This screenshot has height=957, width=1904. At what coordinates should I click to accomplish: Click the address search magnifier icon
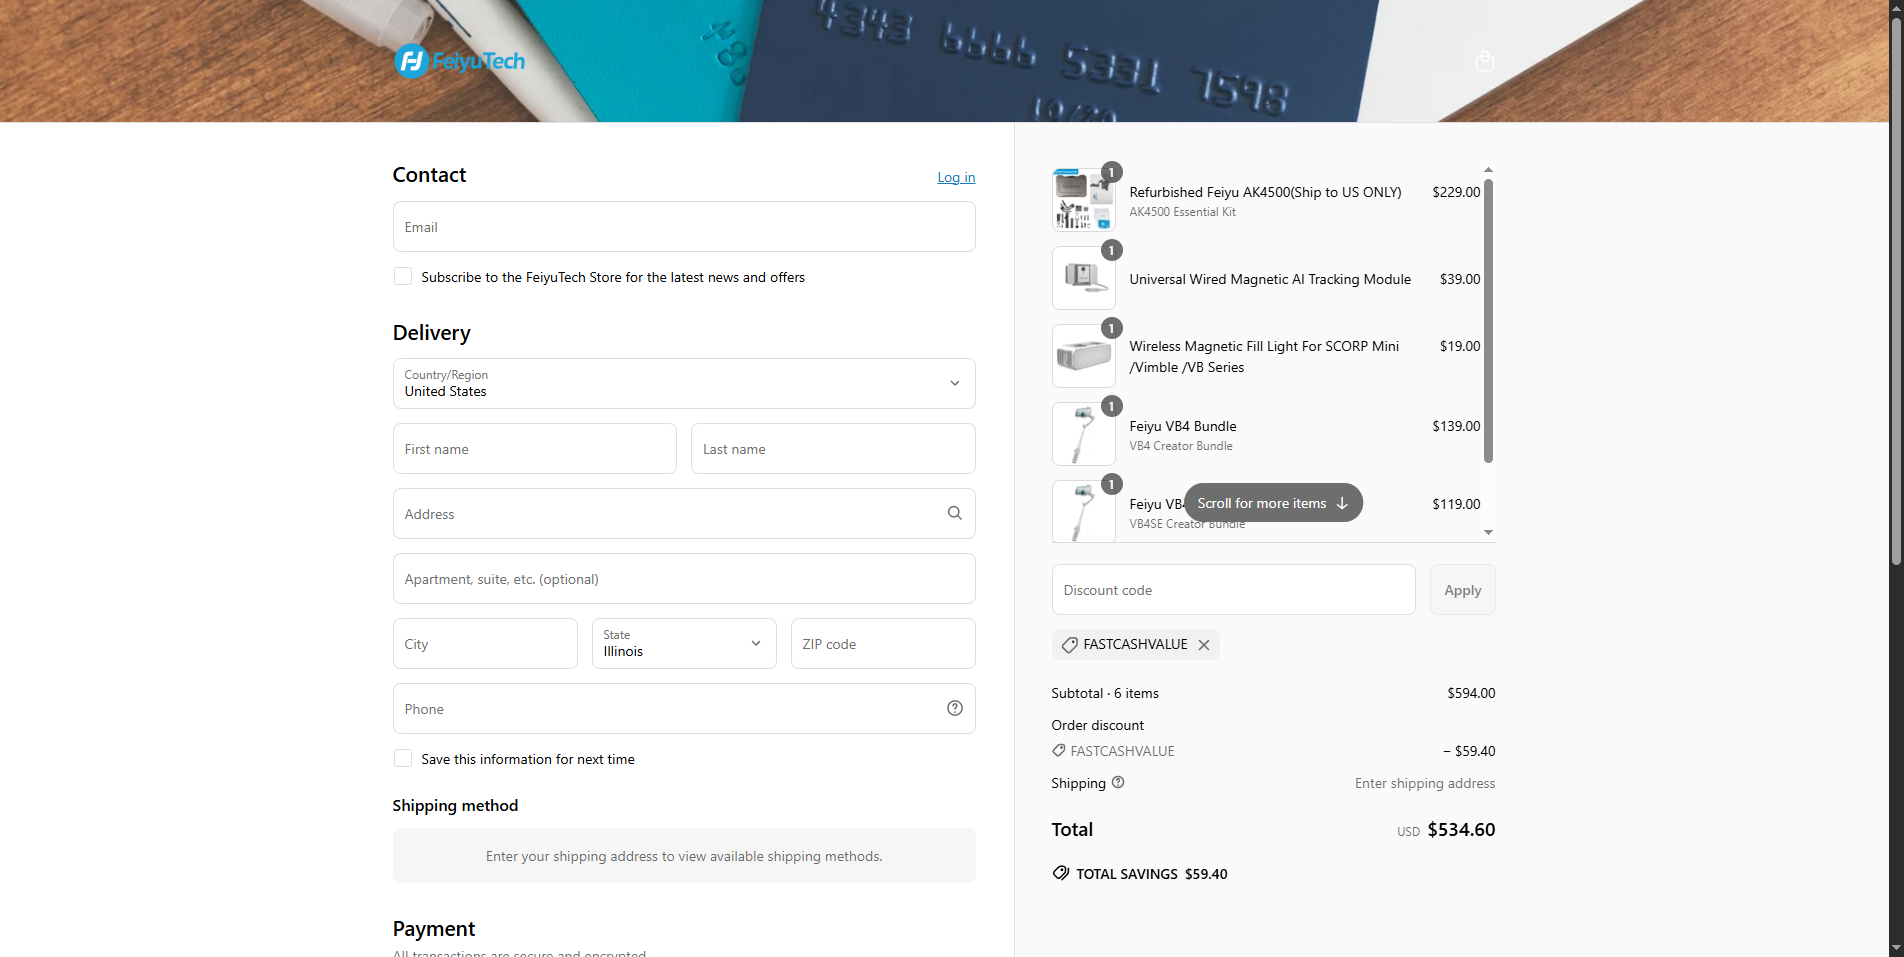[955, 513]
